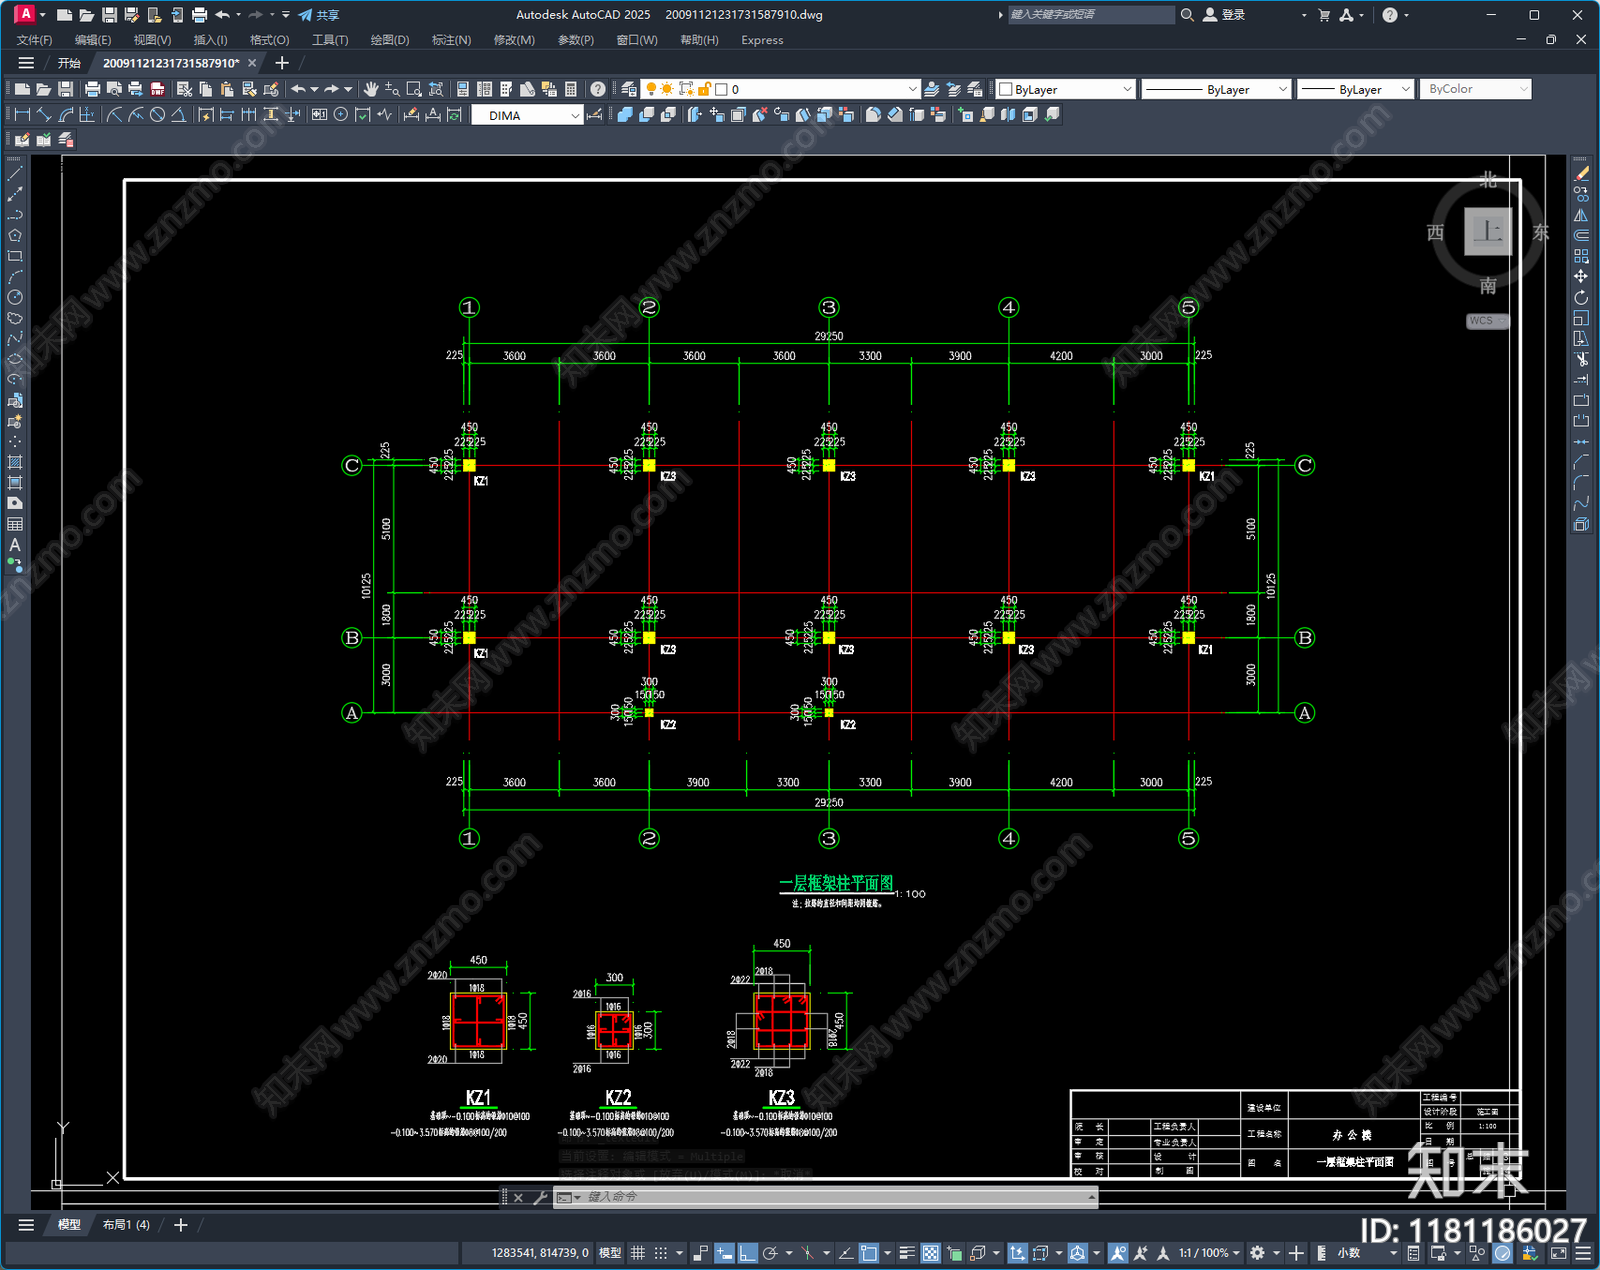Toggle snap mode in status bar

point(661,1253)
